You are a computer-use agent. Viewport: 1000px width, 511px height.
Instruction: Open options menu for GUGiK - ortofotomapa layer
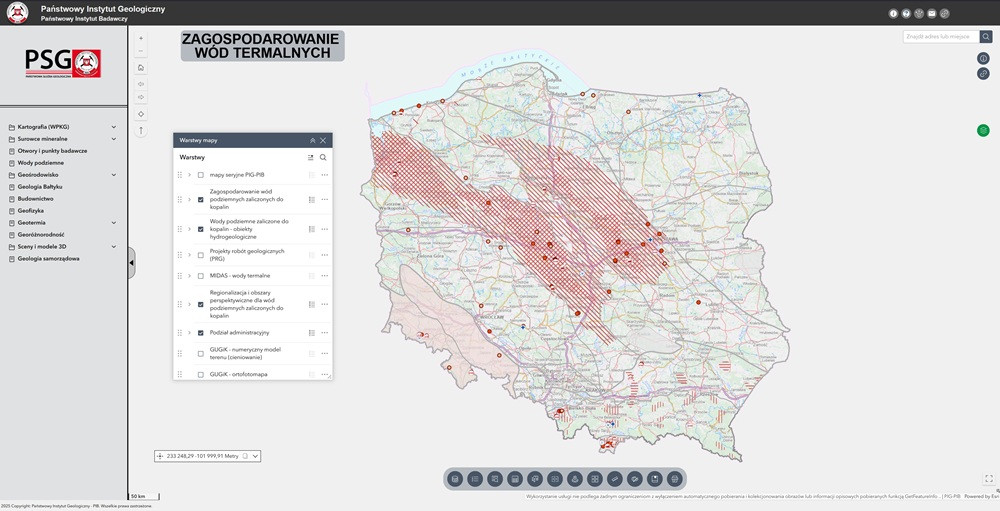(325, 374)
